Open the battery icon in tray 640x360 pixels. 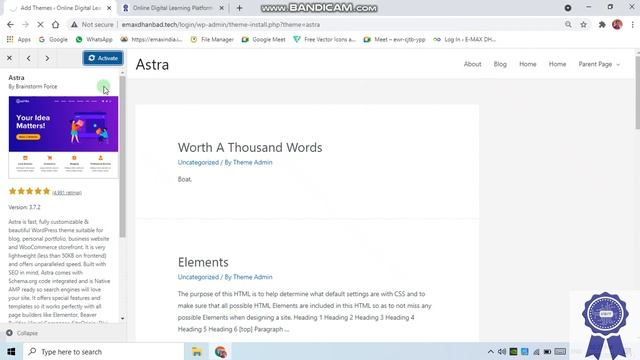tap(547, 351)
